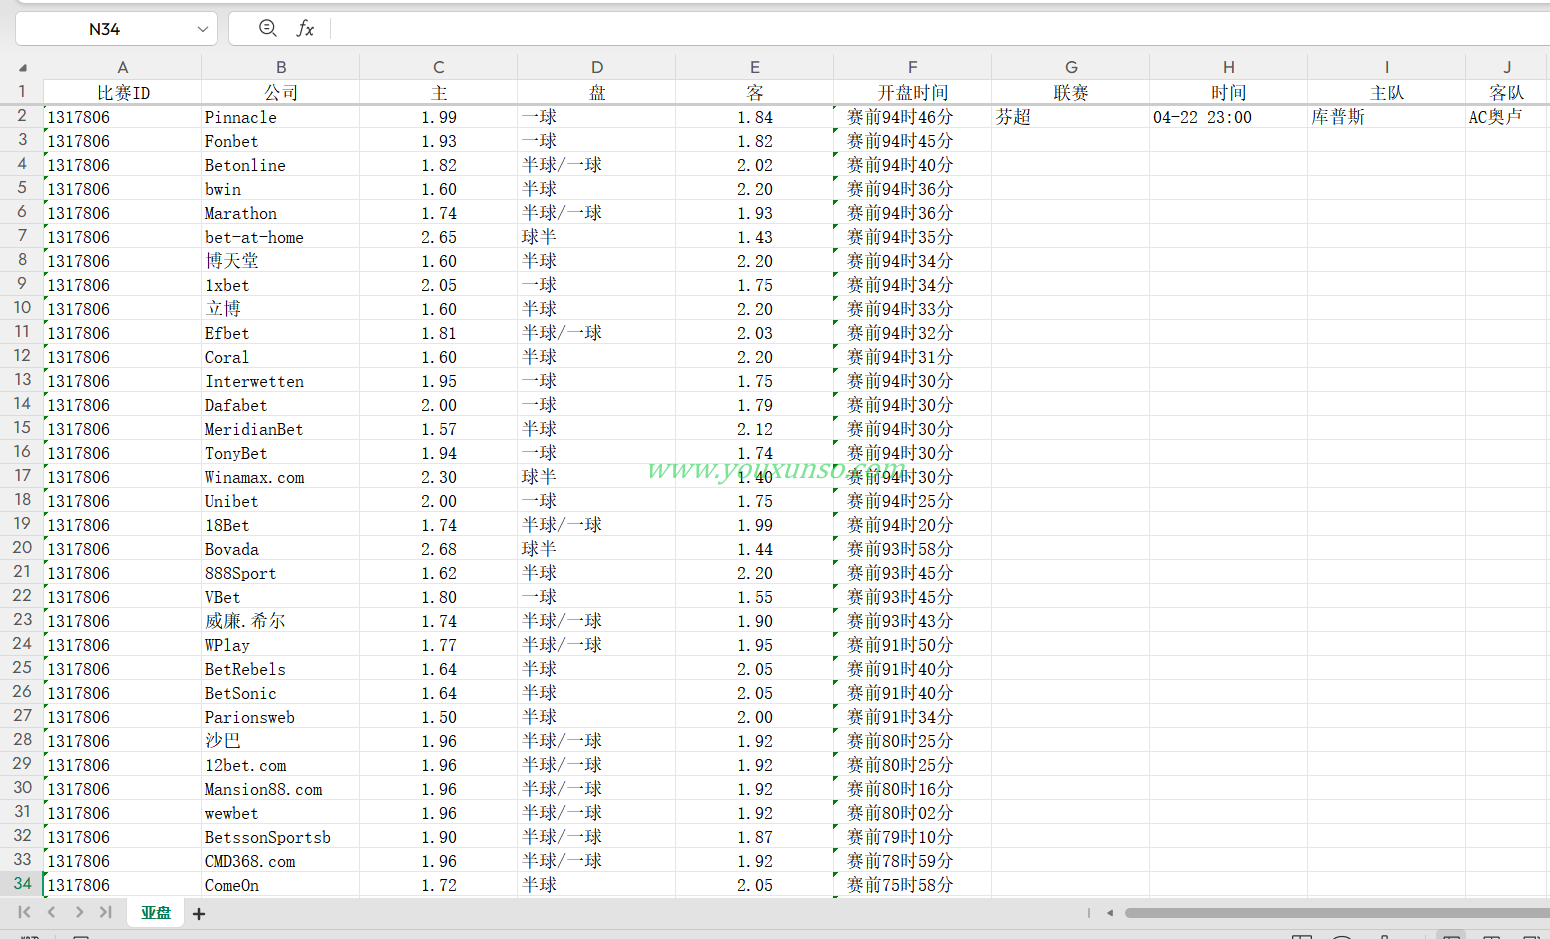Select the MeridianBet company cell
Image resolution: width=1550 pixels, height=939 pixels.
[x=281, y=429]
